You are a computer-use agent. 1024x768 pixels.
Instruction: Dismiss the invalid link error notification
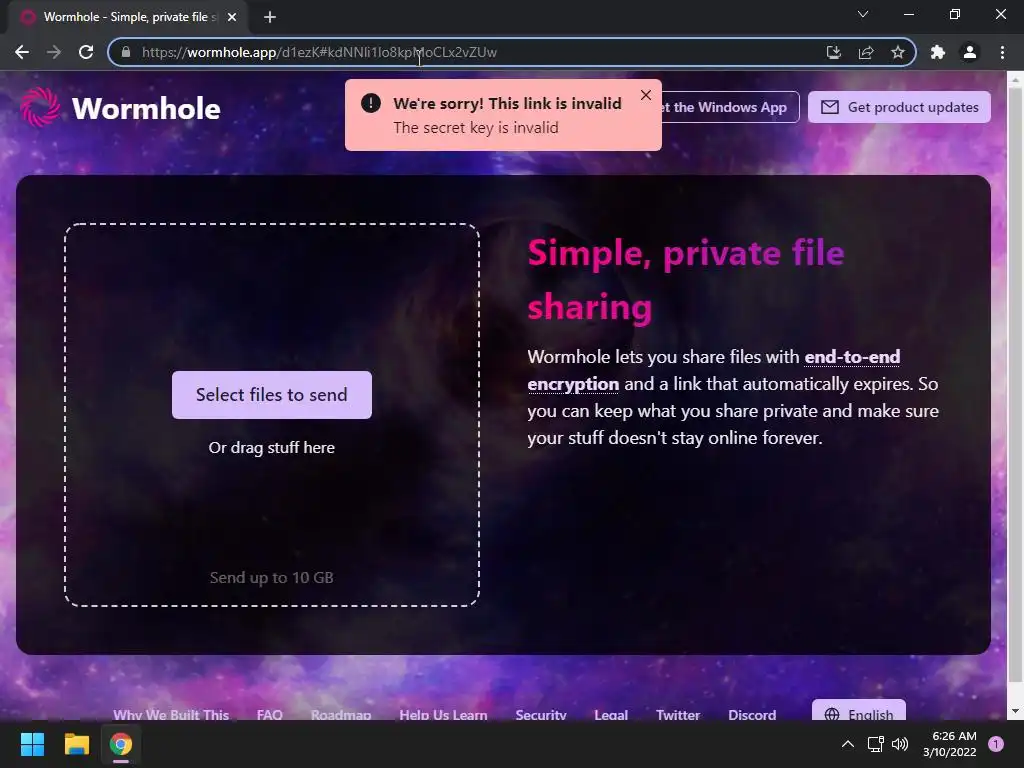coord(646,95)
